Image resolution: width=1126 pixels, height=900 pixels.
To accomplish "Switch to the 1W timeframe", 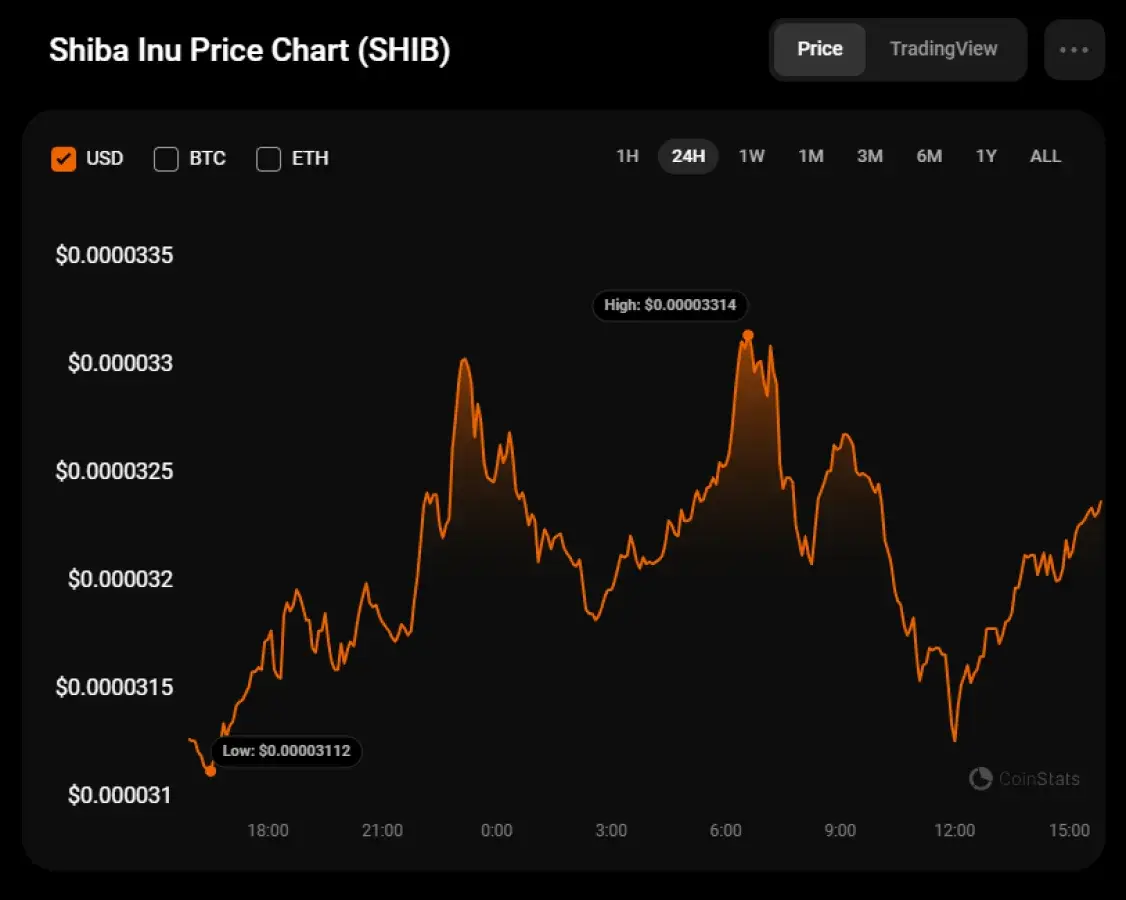I will click(x=751, y=156).
